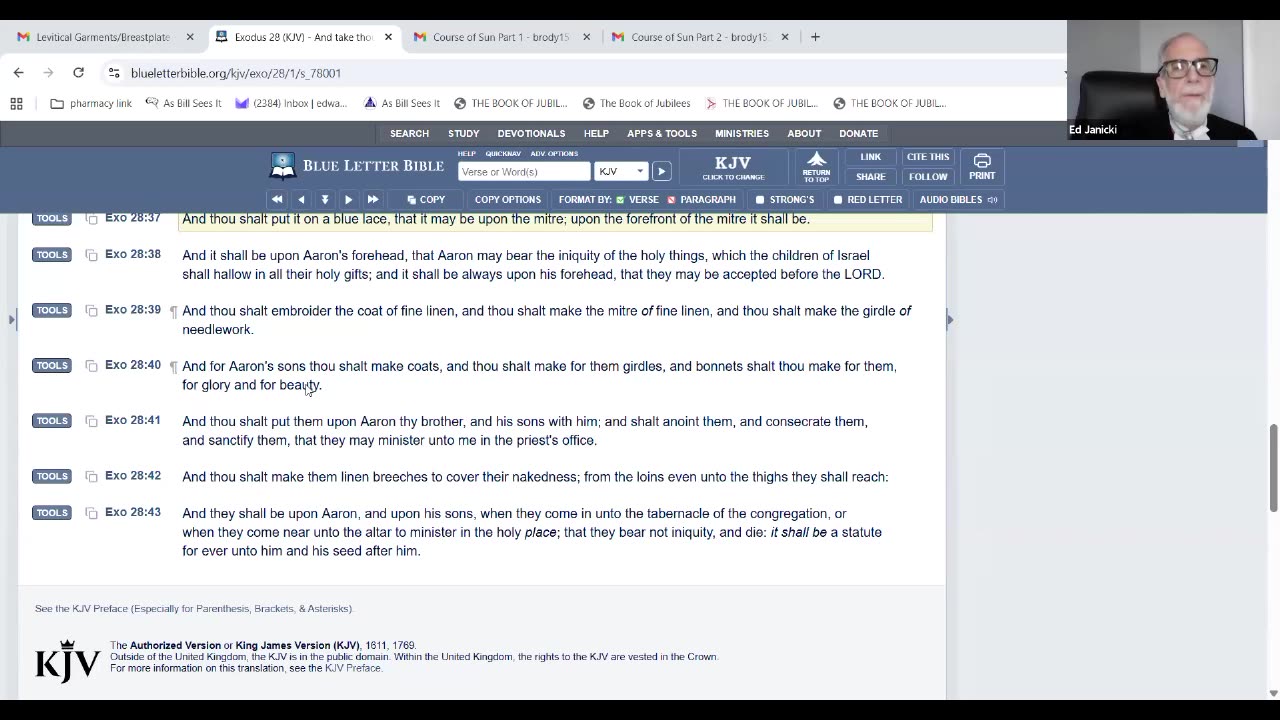Open Tools menu for Exo 28:39

pos(52,310)
